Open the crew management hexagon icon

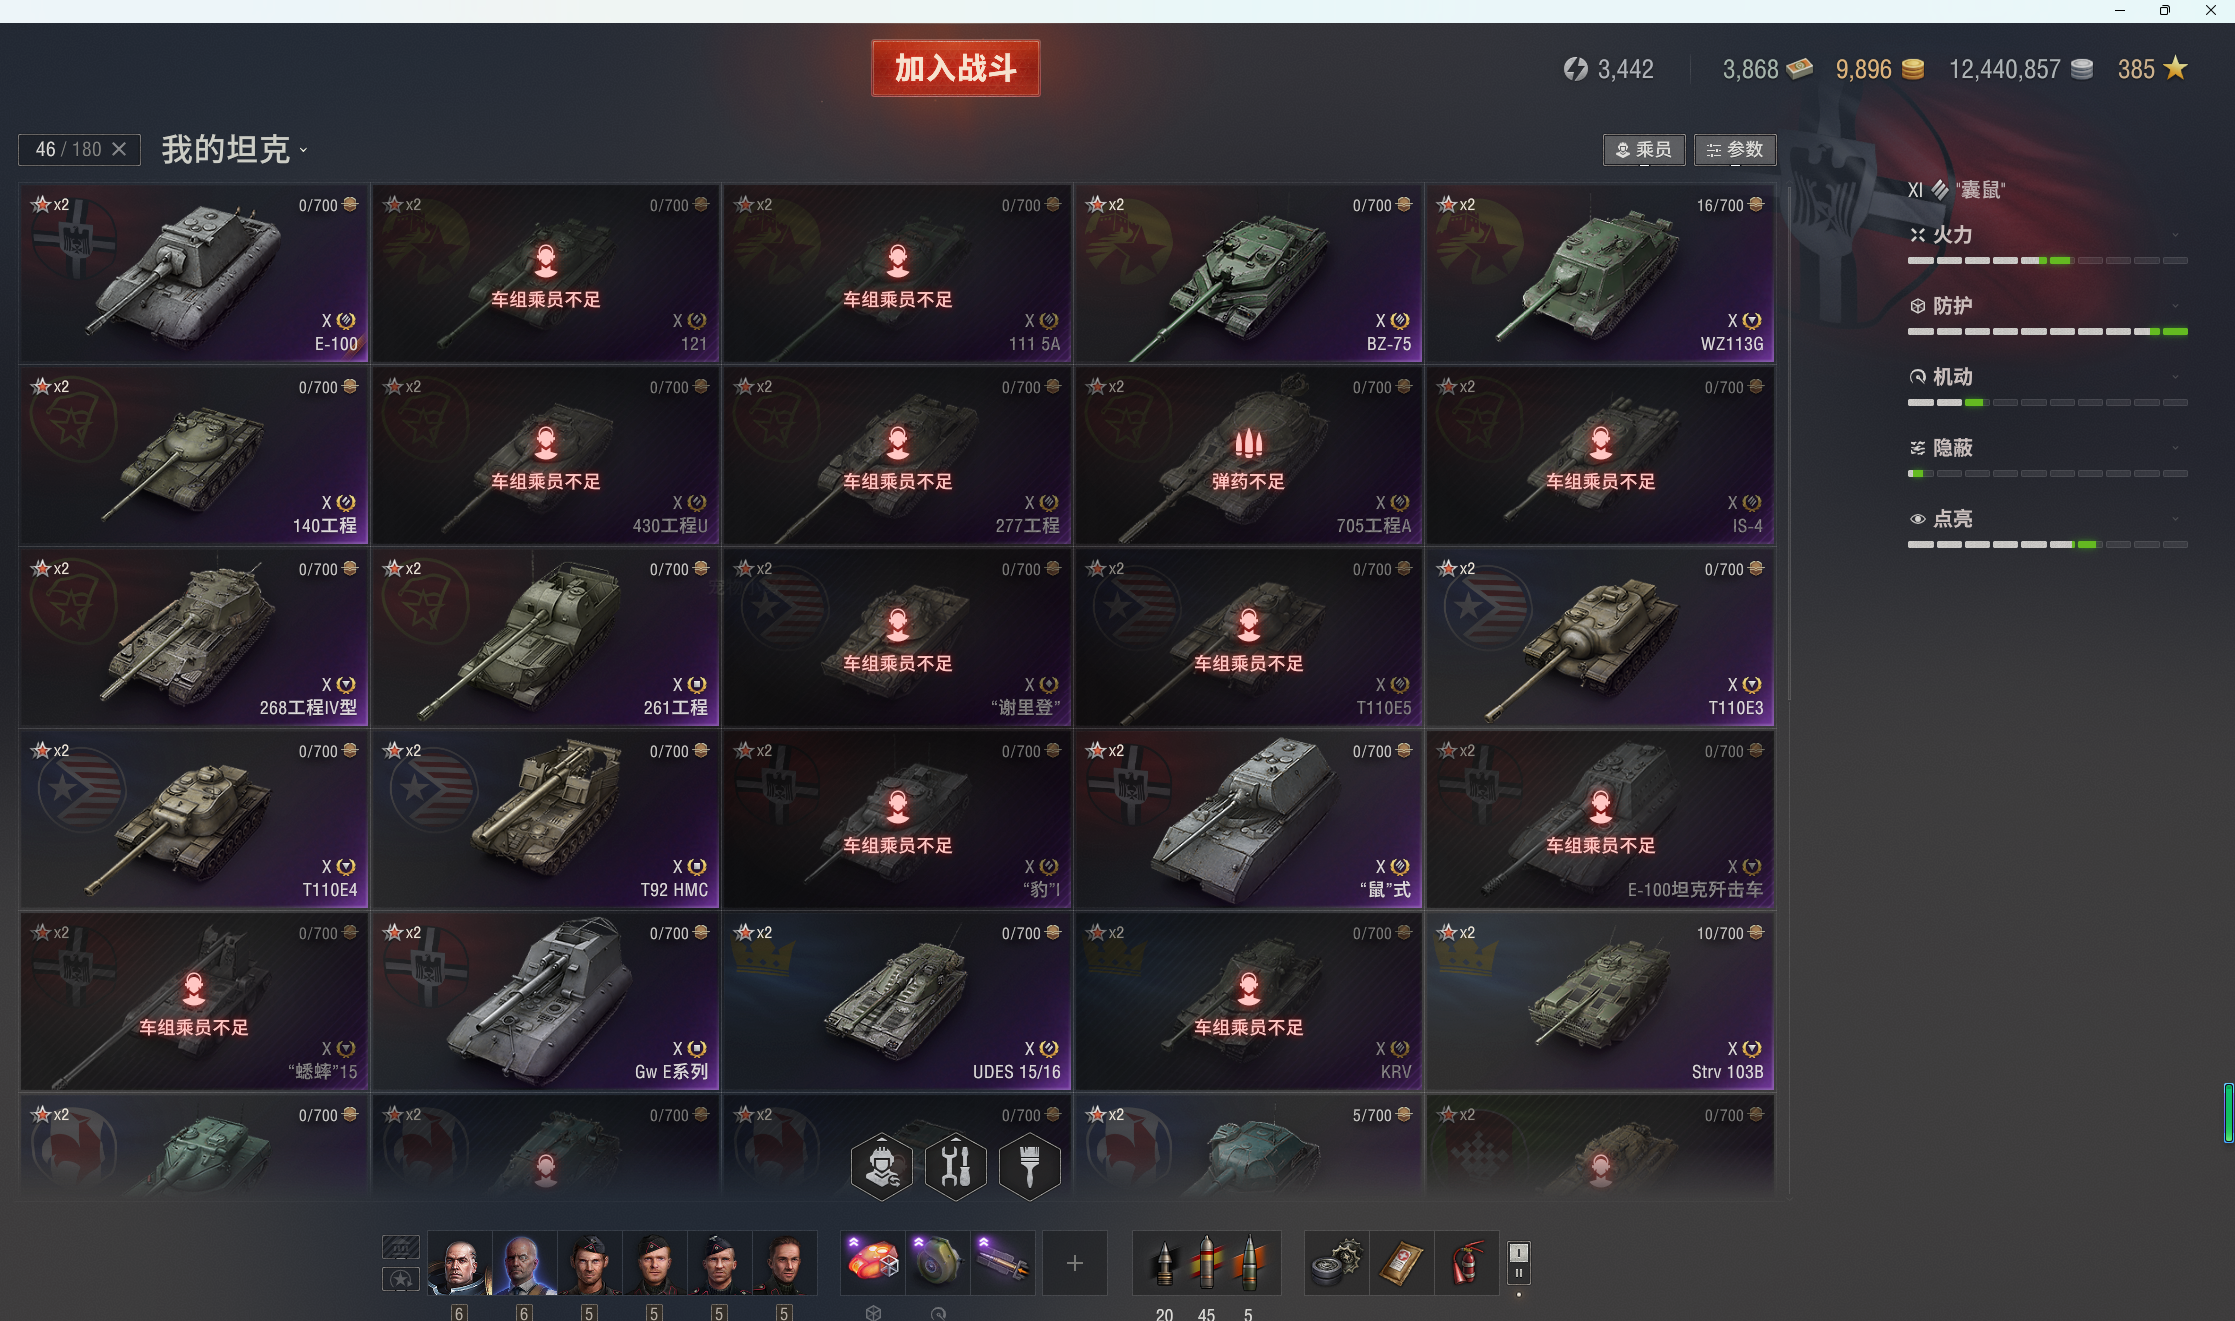click(881, 1166)
